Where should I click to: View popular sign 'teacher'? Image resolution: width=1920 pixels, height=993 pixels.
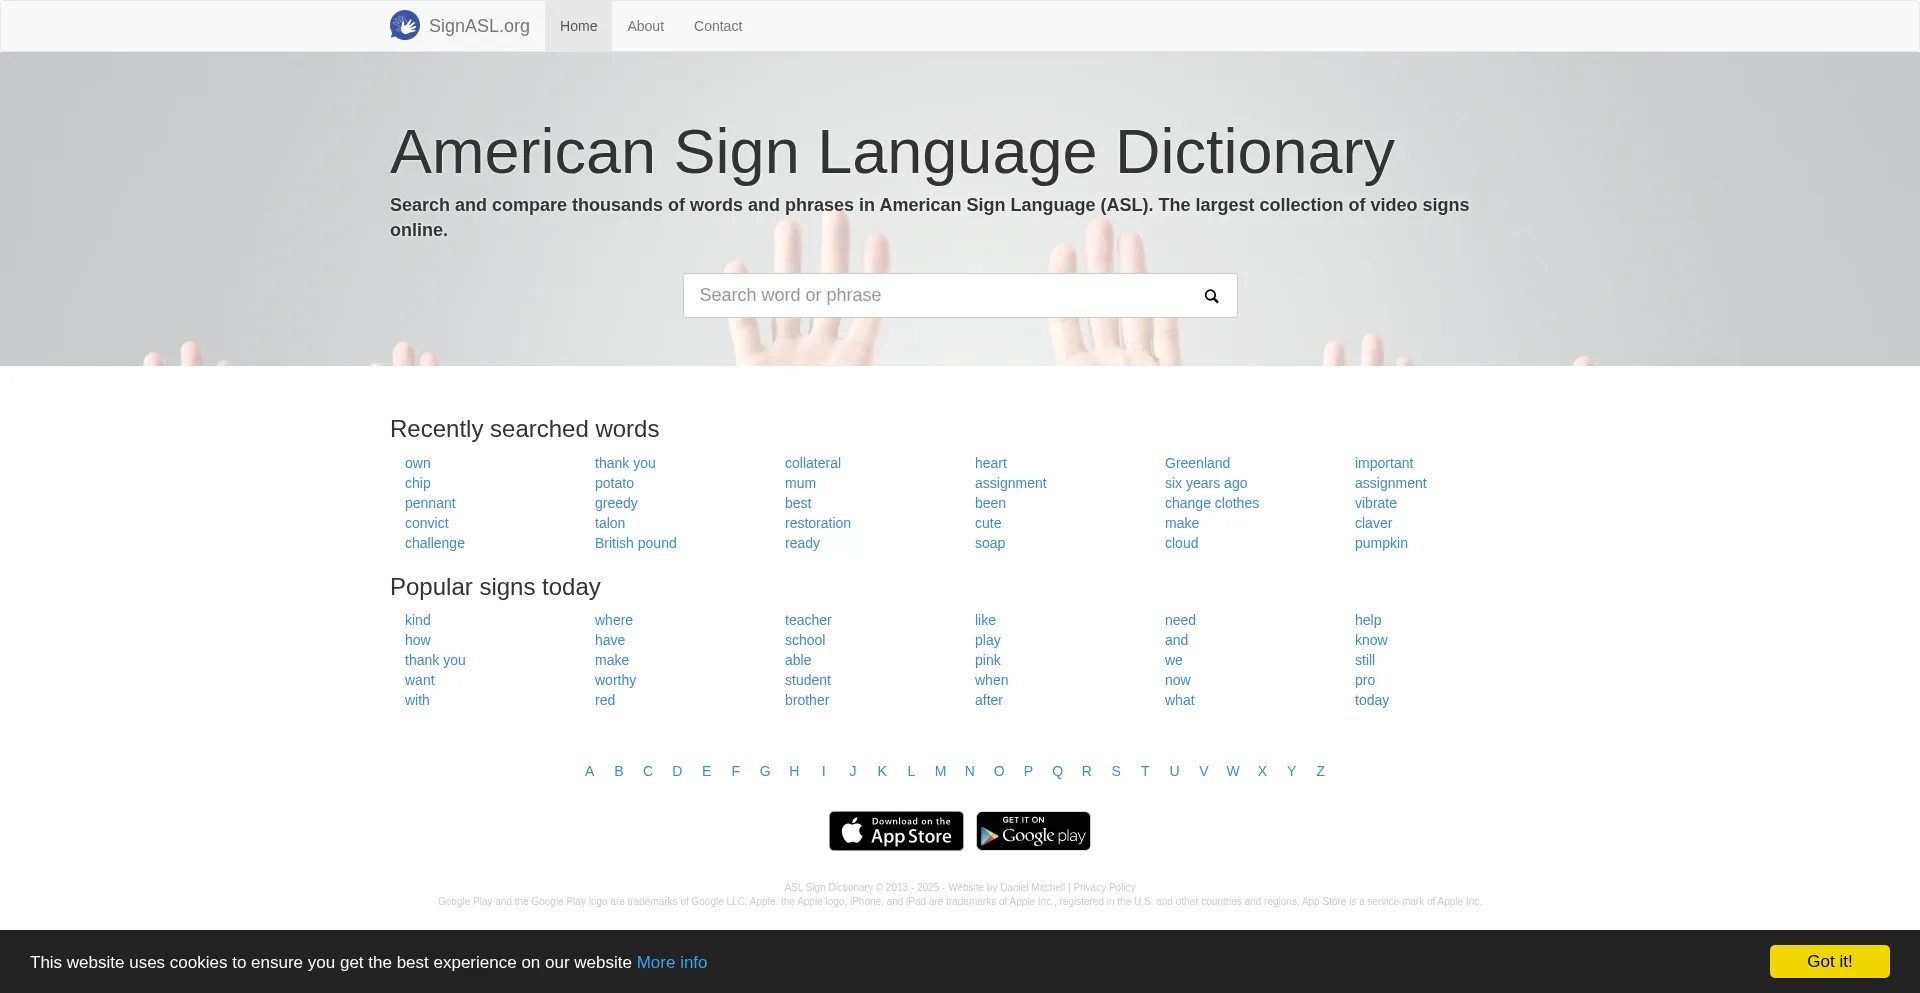click(807, 620)
